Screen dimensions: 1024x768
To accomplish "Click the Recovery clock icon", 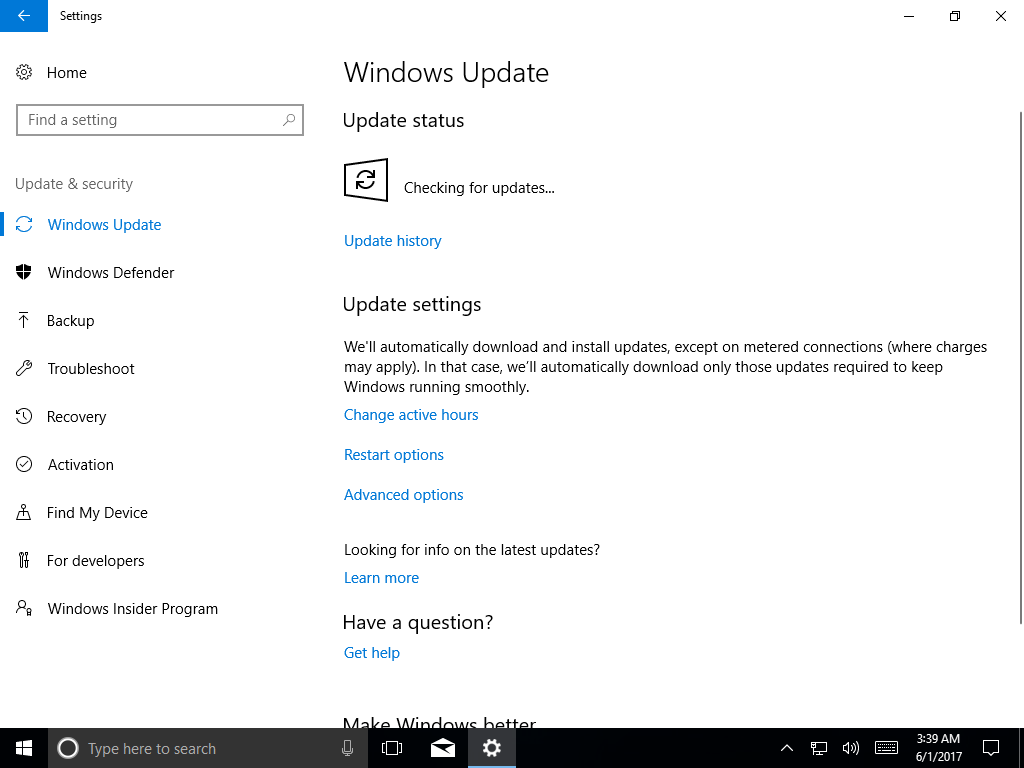I will point(24,417).
